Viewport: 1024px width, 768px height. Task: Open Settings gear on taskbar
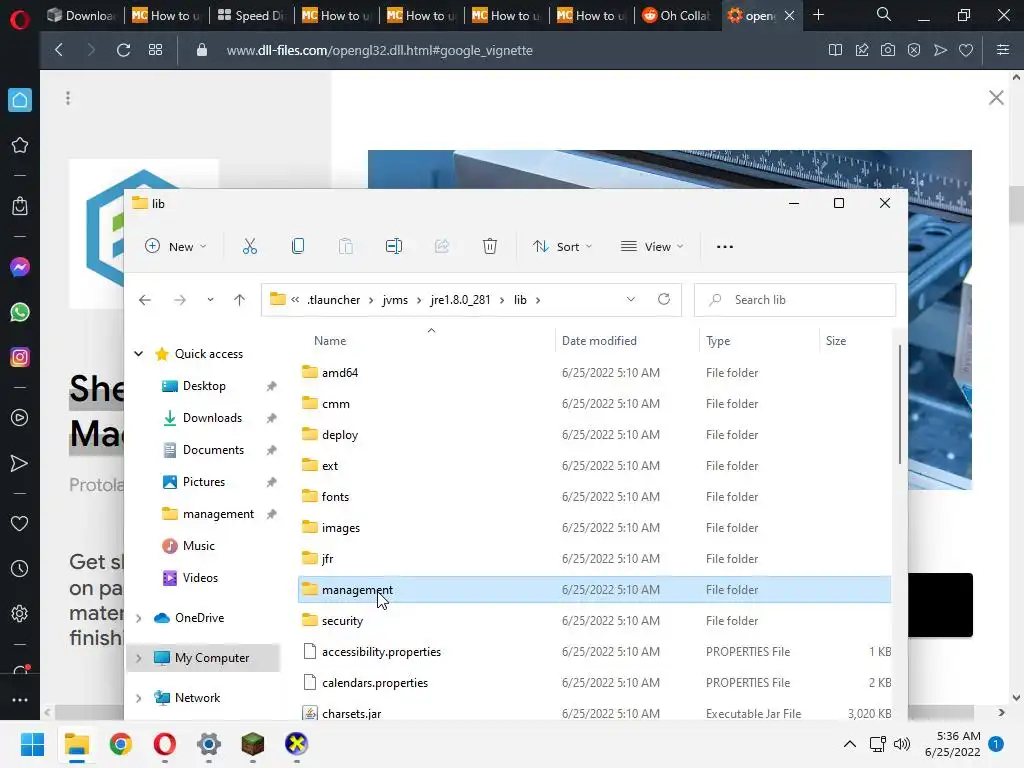pos(209,744)
